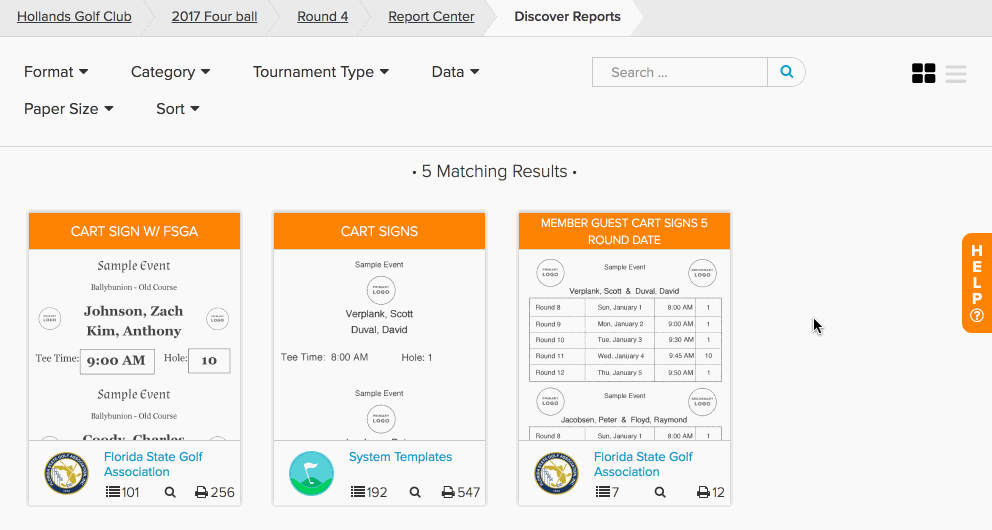Click the 5 Matching Results text
Viewport: 992px width, 530px height.
tap(495, 171)
